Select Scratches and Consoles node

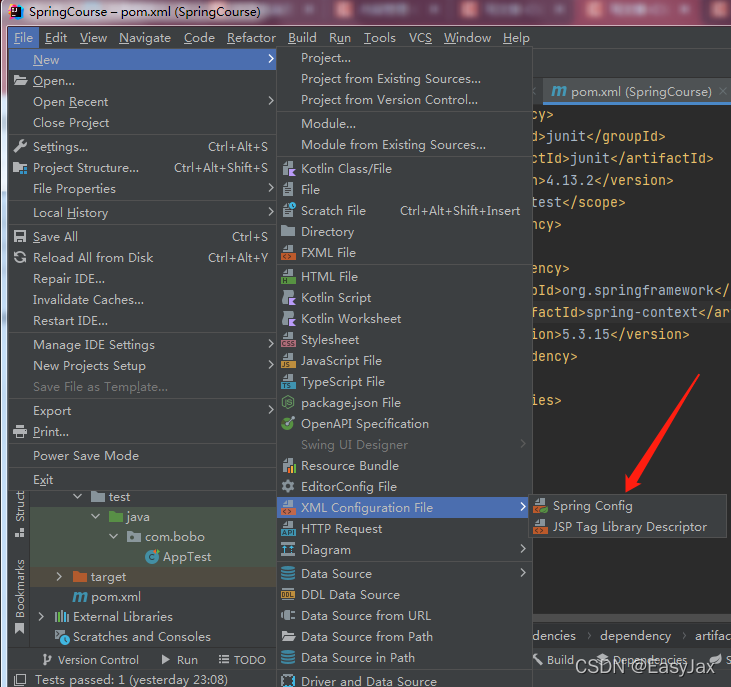133,637
